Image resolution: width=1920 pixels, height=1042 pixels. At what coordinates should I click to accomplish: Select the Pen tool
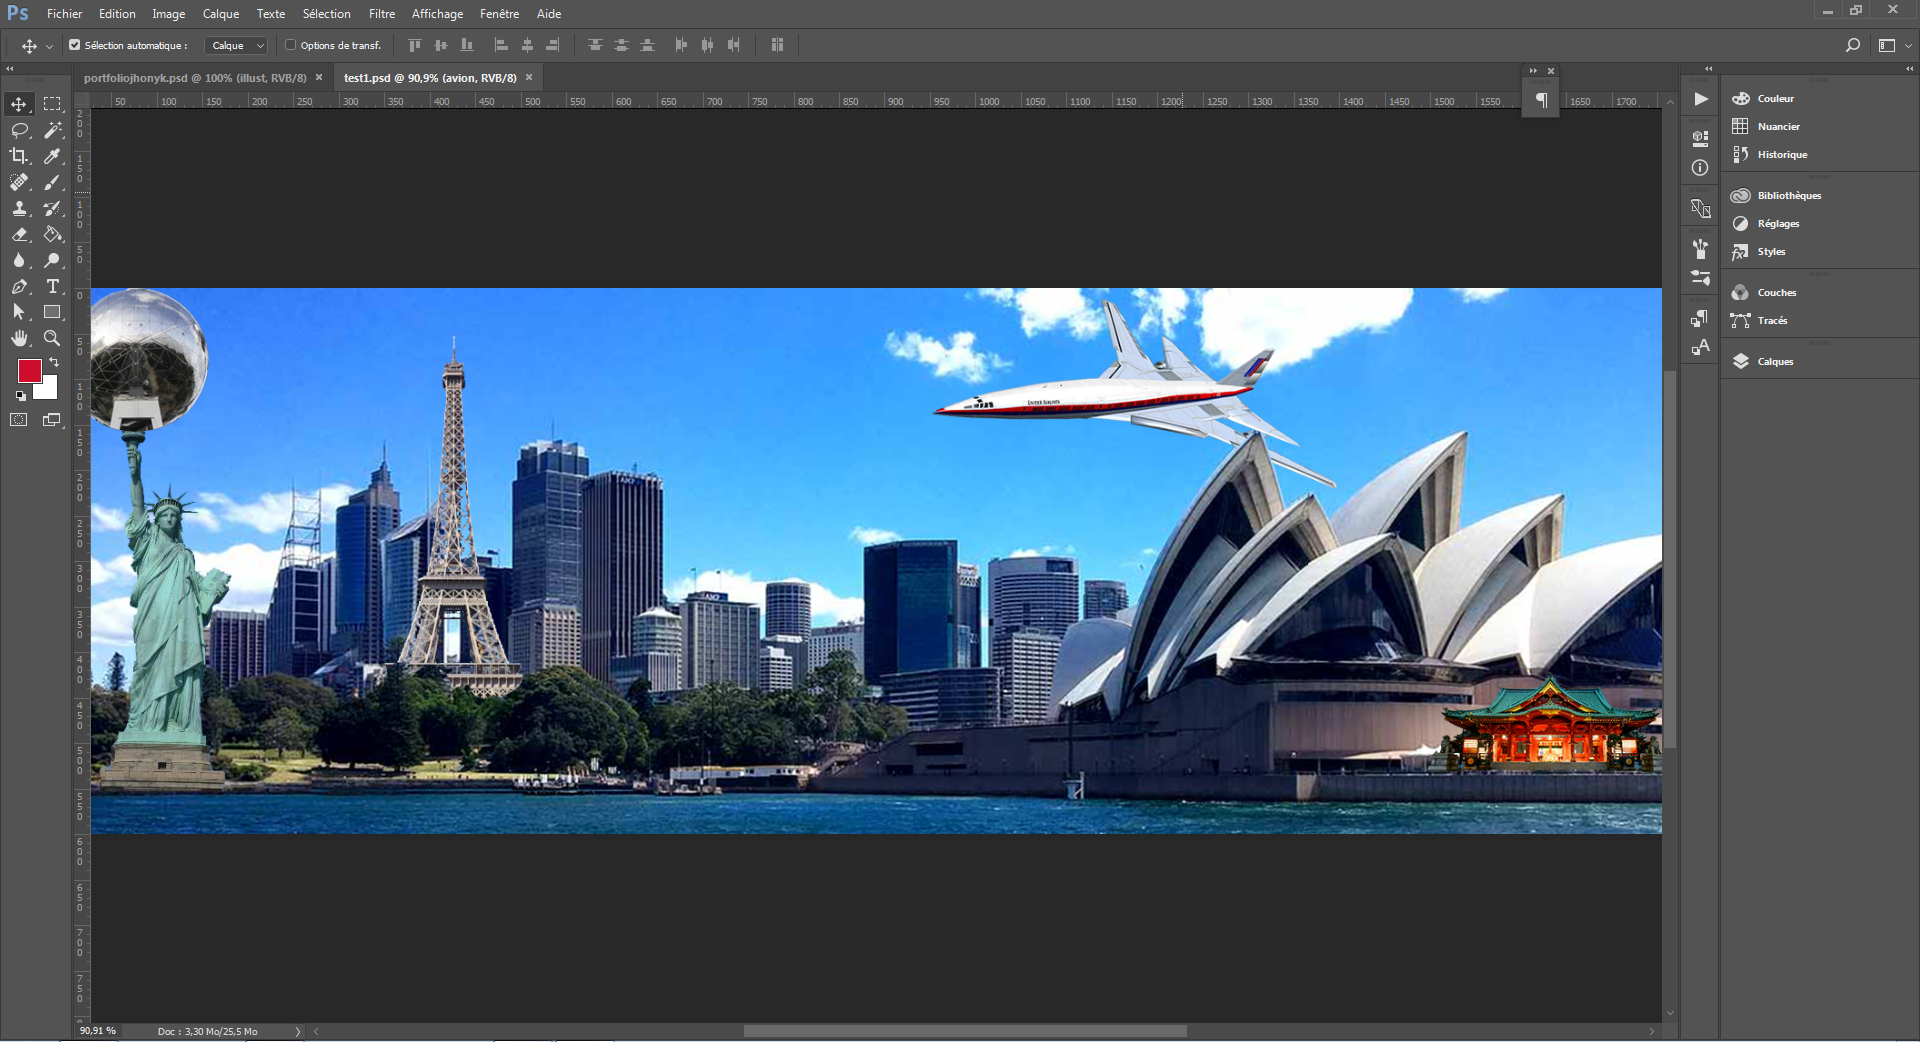[19, 286]
